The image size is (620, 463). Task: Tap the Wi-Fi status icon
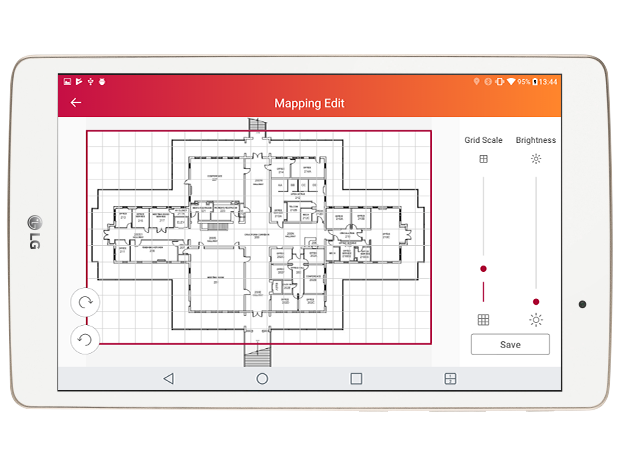pyautogui.click(x=511, y=82)
